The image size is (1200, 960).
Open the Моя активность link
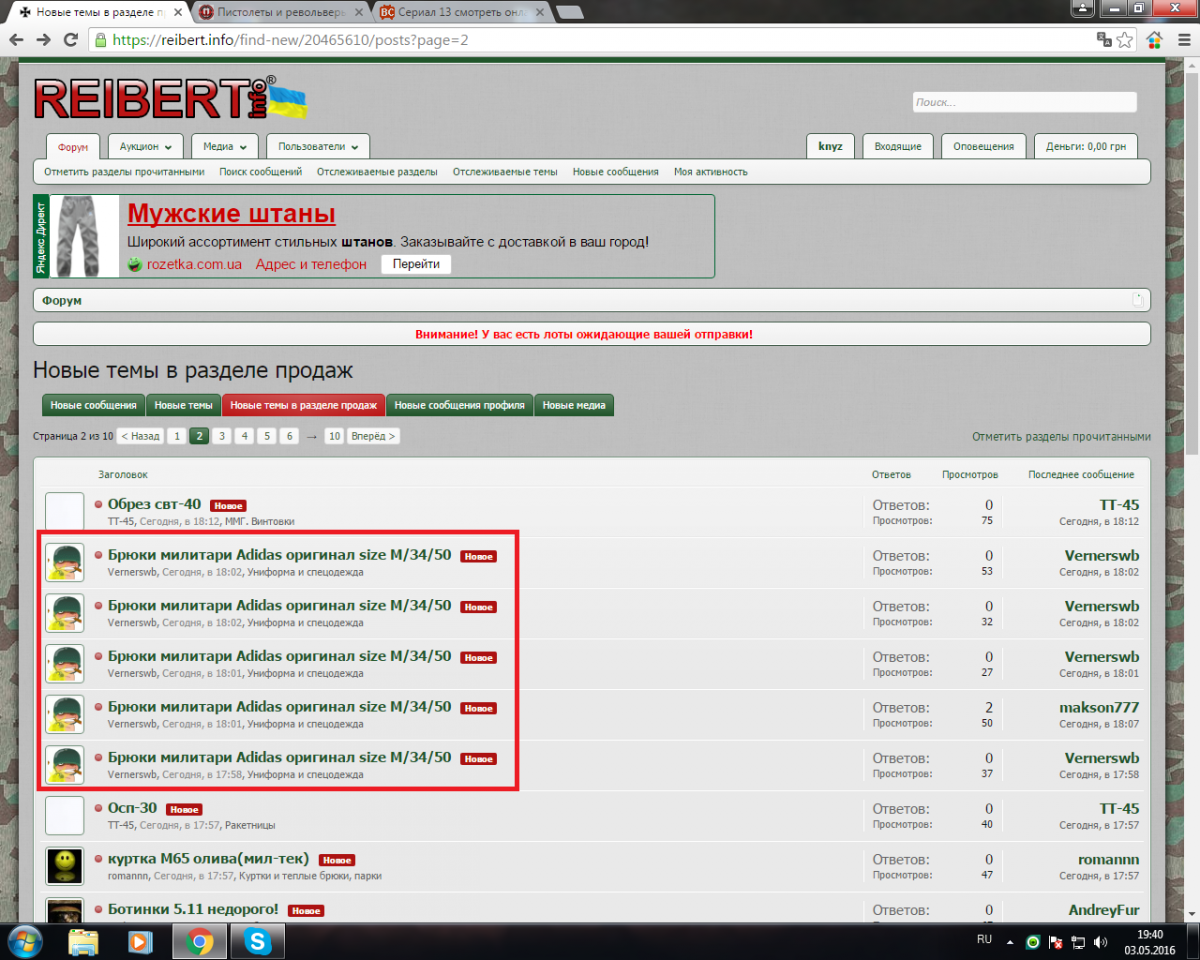tap(711, 172)
